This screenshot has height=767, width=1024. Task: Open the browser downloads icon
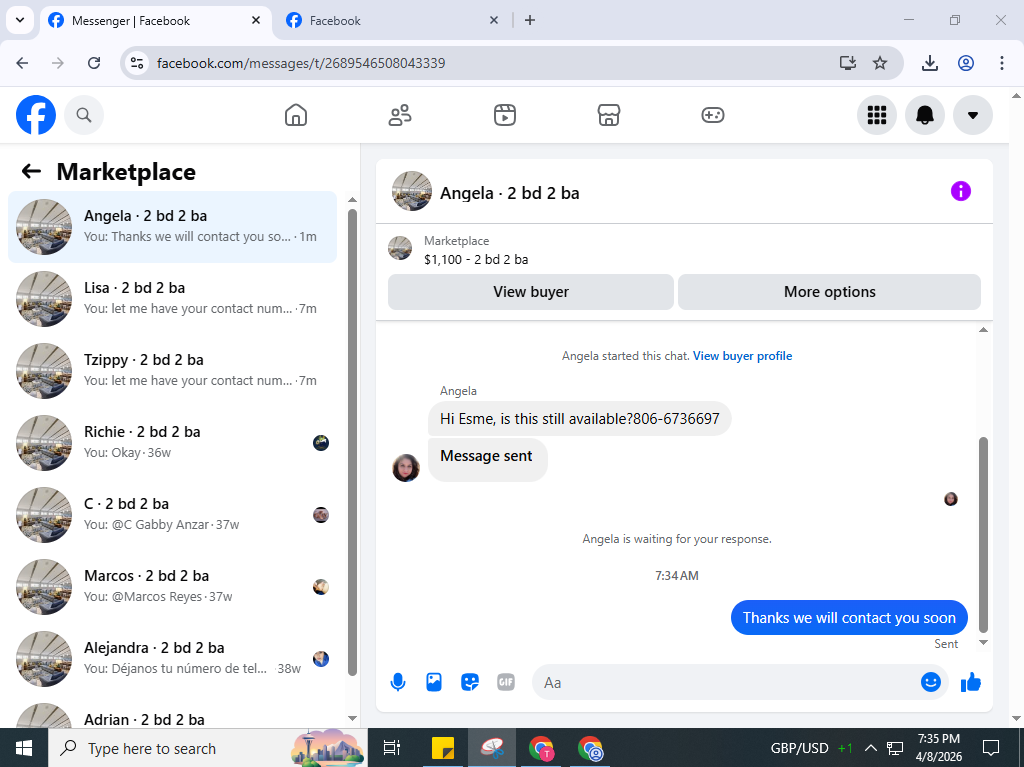point(929,63)
